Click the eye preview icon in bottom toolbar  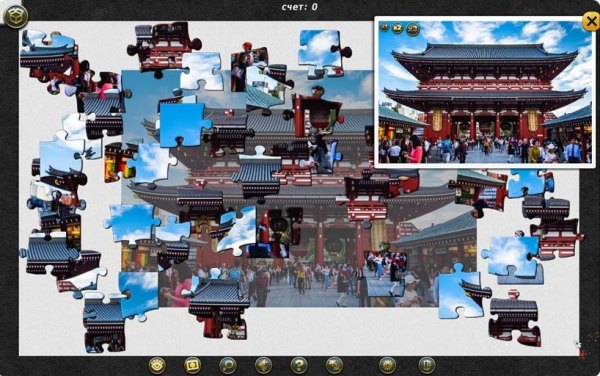[157, 365]
